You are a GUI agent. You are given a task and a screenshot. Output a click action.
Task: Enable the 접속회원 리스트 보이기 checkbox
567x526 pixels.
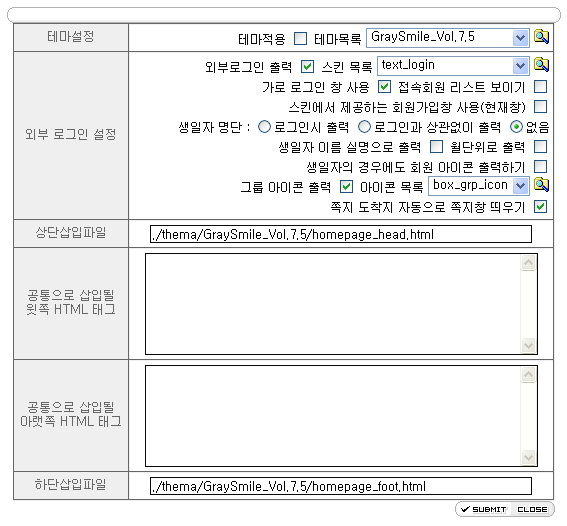[541, 87]
